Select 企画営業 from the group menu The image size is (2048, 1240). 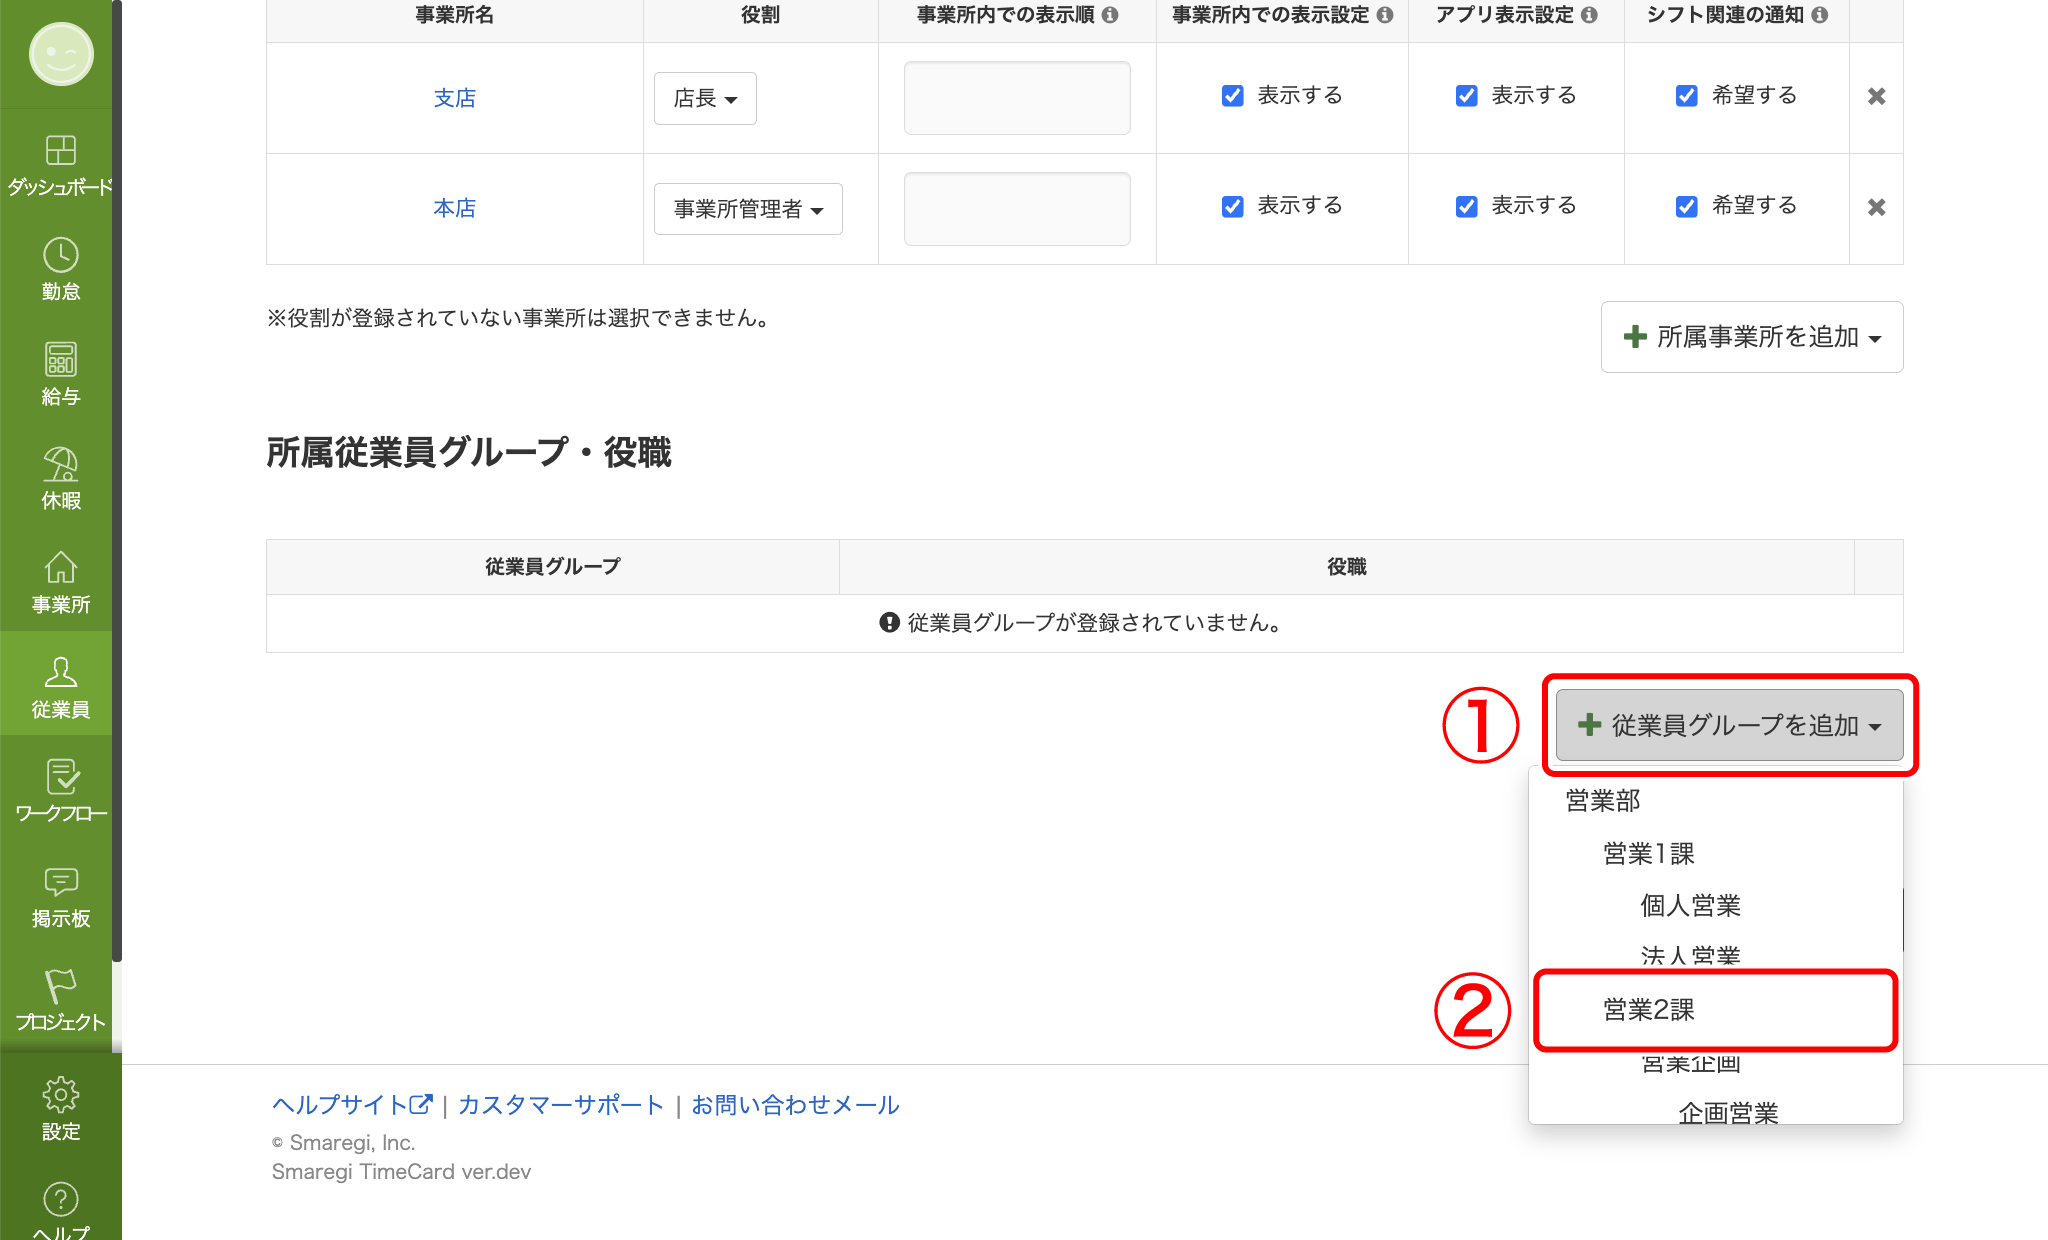pyautogui.click(x=1728, y=1113)
